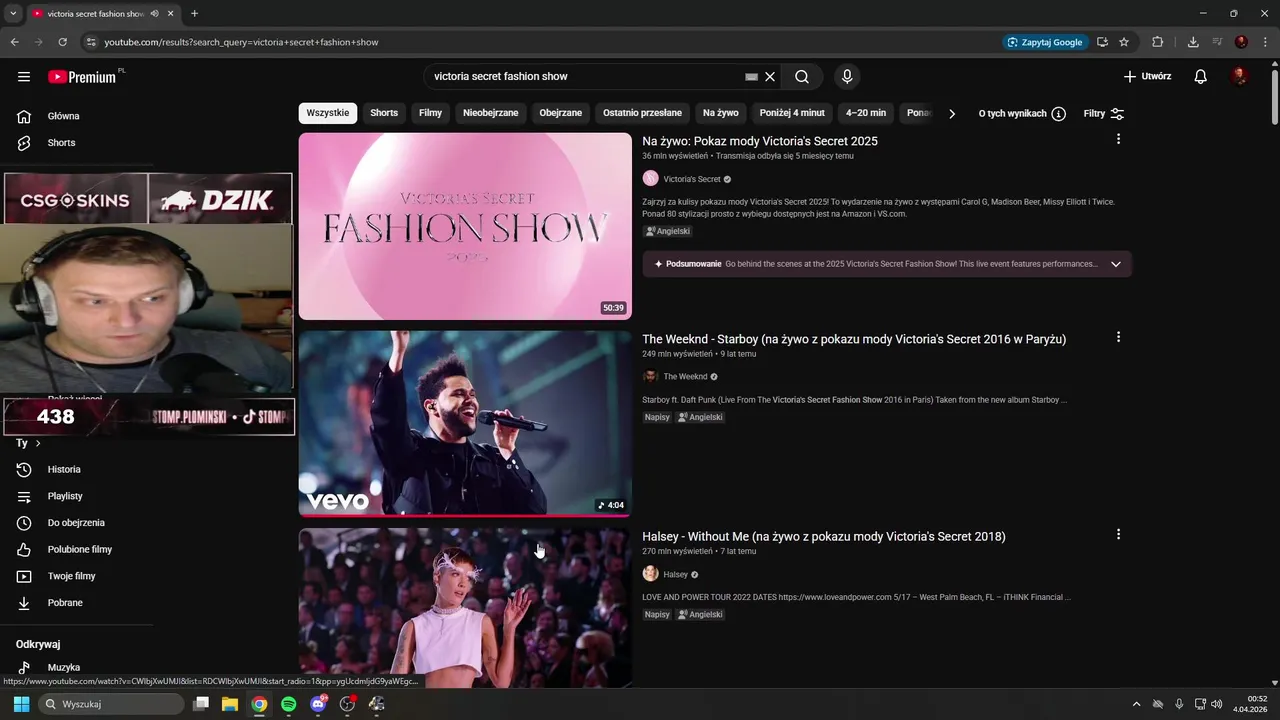
Task: Bookmark this page with the star icon
Action: click(1124, 42)
